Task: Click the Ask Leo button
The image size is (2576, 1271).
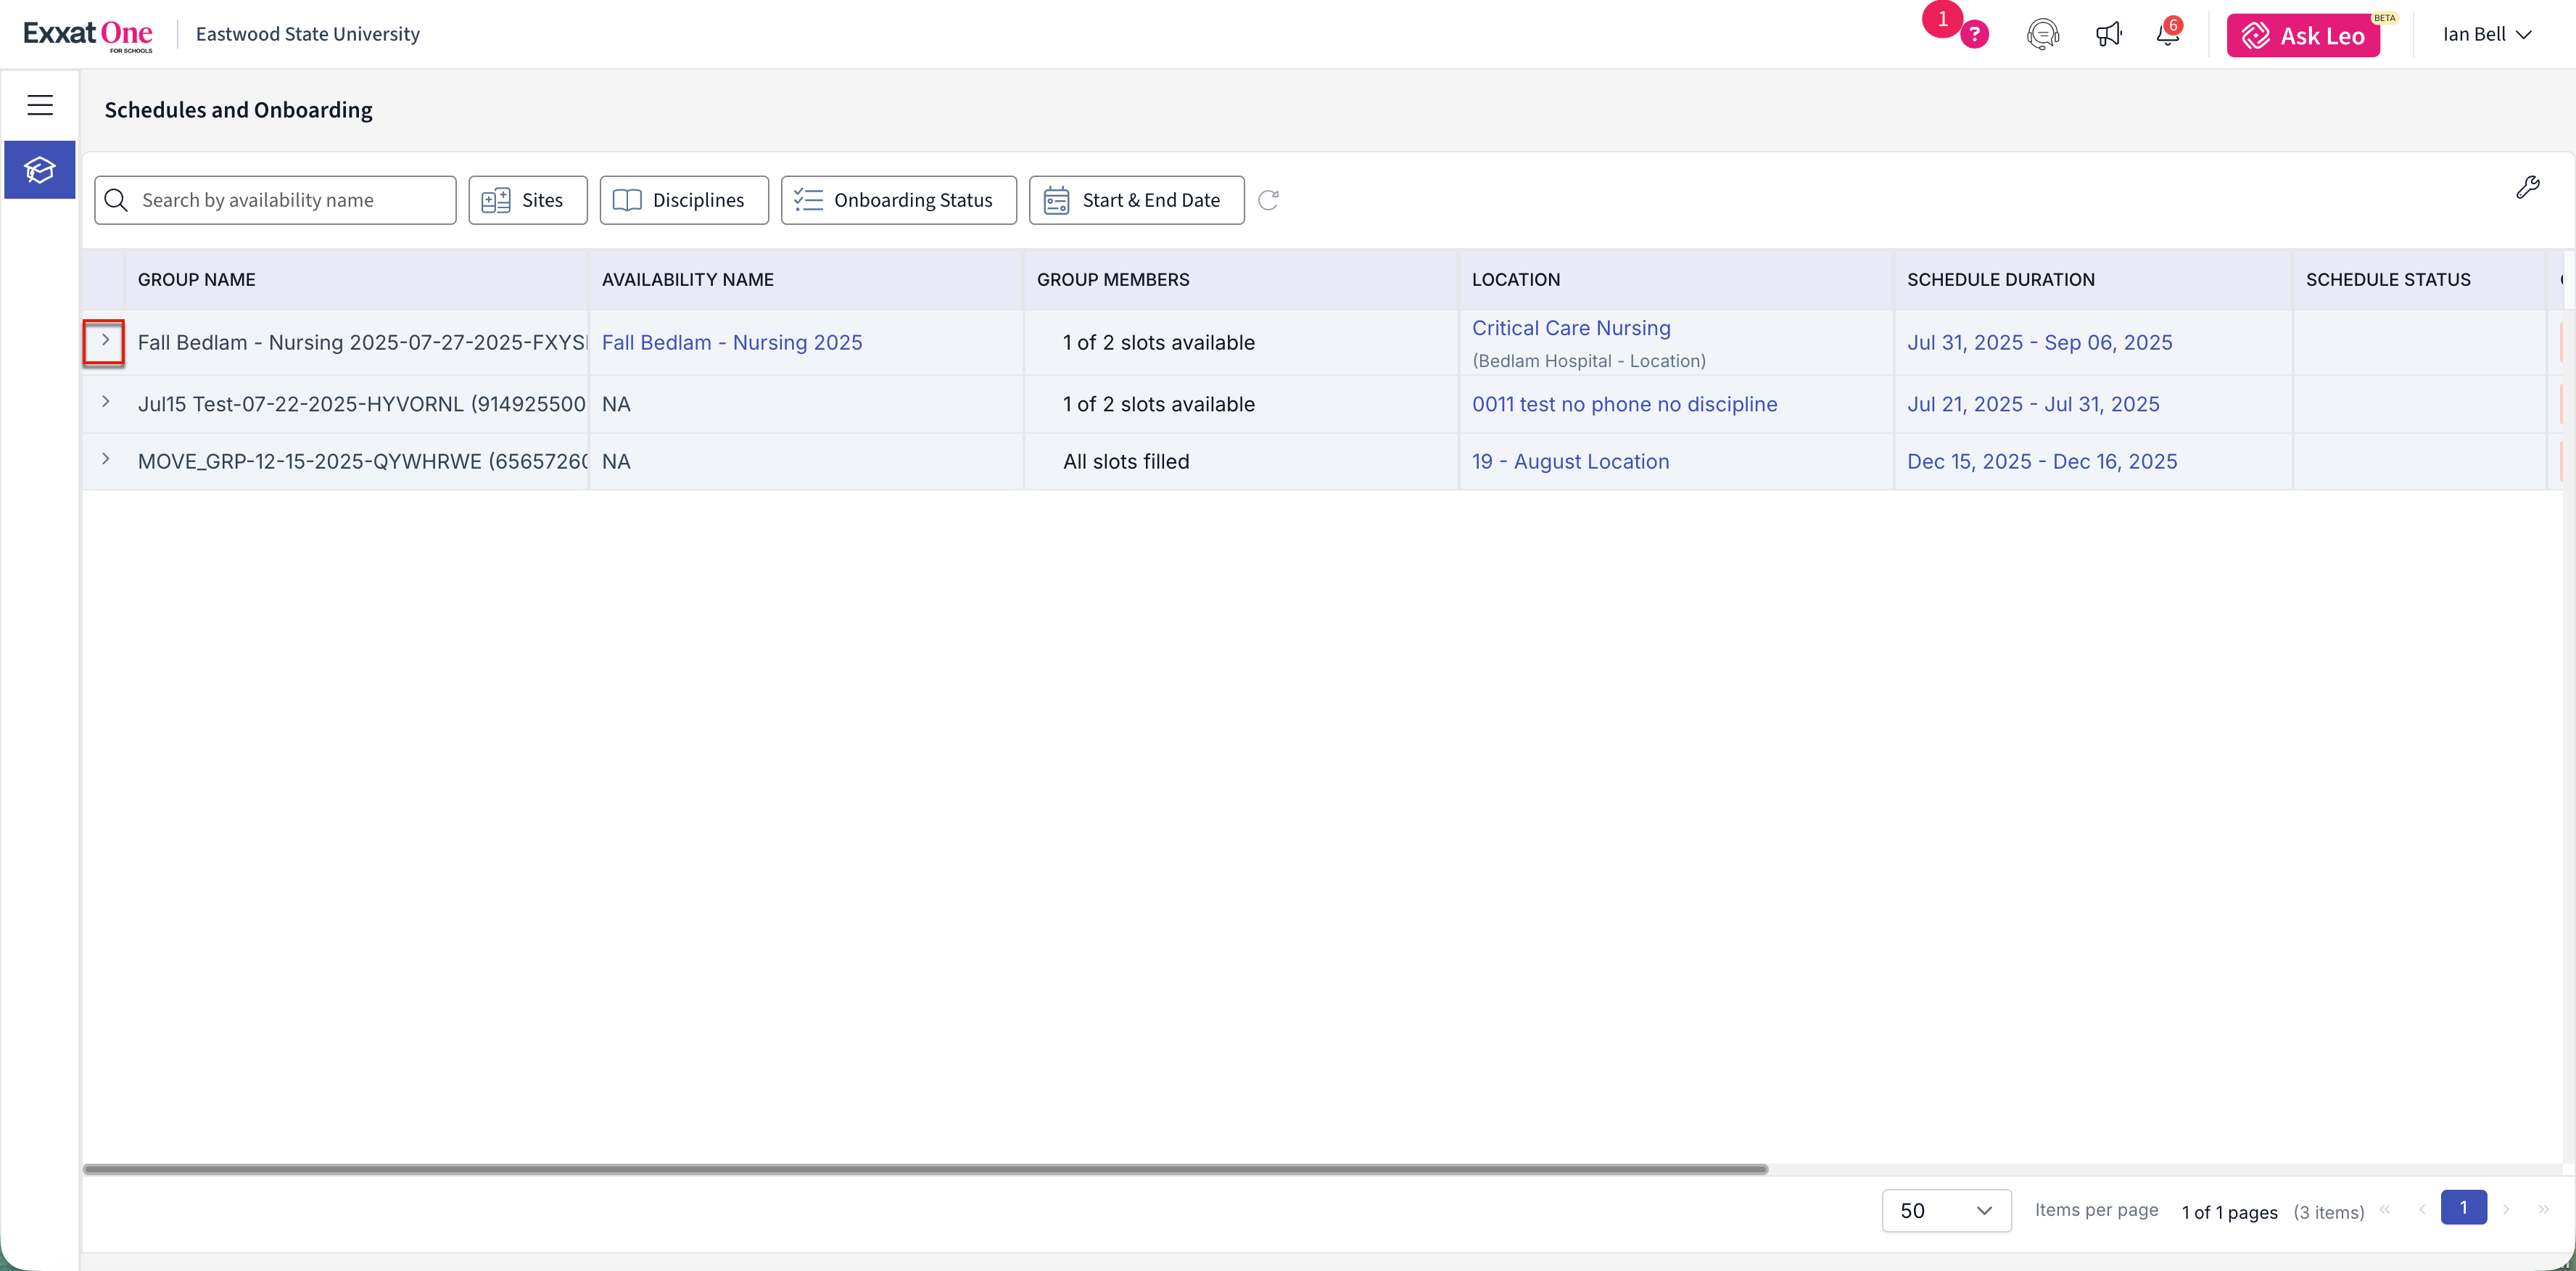Action: tap(2303, 36)
